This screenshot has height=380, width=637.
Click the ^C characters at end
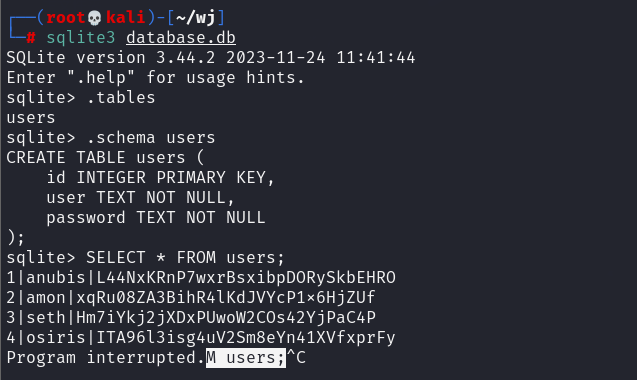(296, 358)
